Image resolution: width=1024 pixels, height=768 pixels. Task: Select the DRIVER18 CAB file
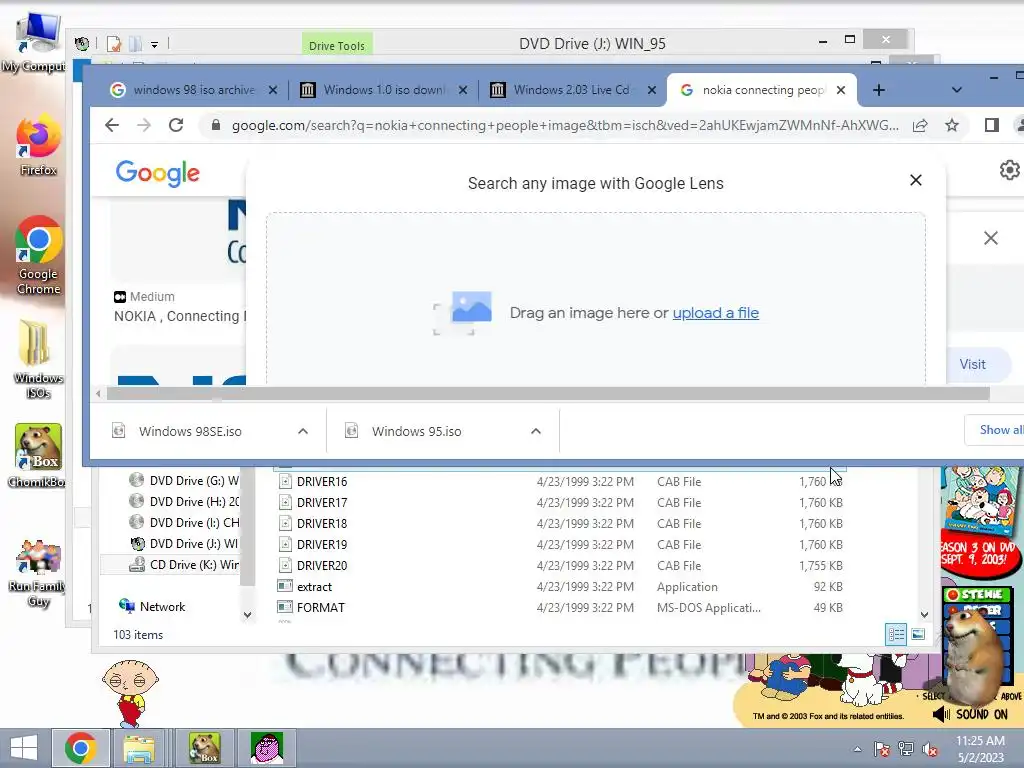coord(561,523)
